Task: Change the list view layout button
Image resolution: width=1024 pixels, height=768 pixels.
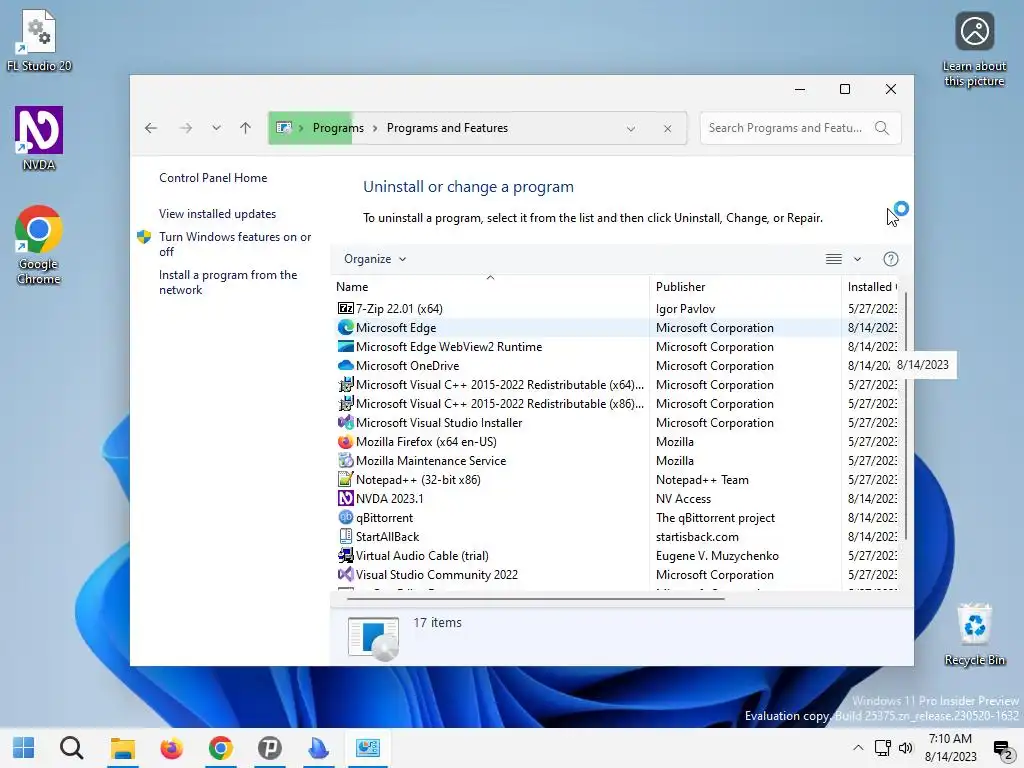Action: [834, 259]
